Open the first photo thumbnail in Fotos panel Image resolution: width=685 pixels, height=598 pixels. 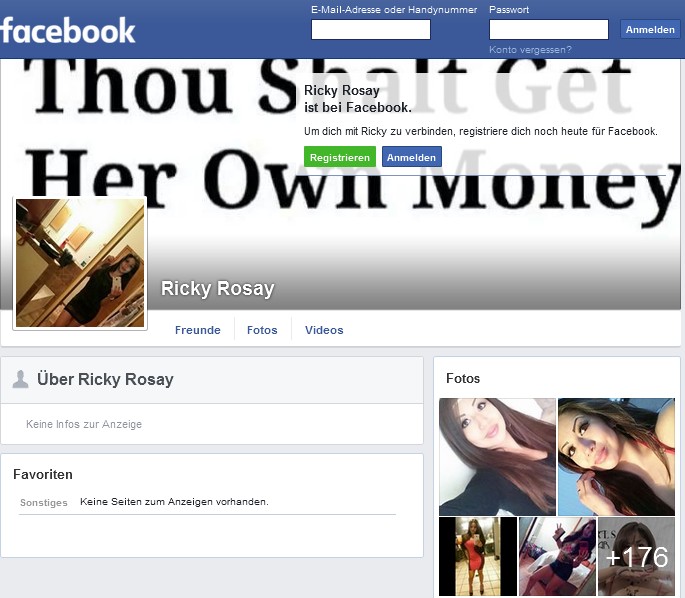(x=496, y=456)
